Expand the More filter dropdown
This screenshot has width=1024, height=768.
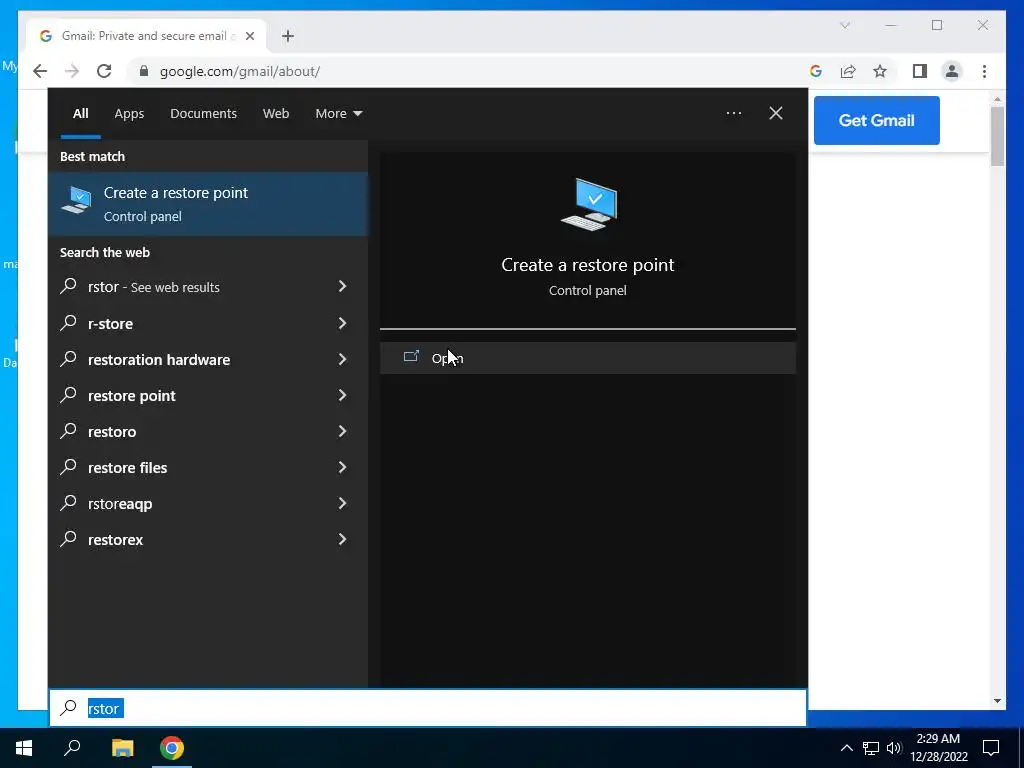click(x=338, y=113)
